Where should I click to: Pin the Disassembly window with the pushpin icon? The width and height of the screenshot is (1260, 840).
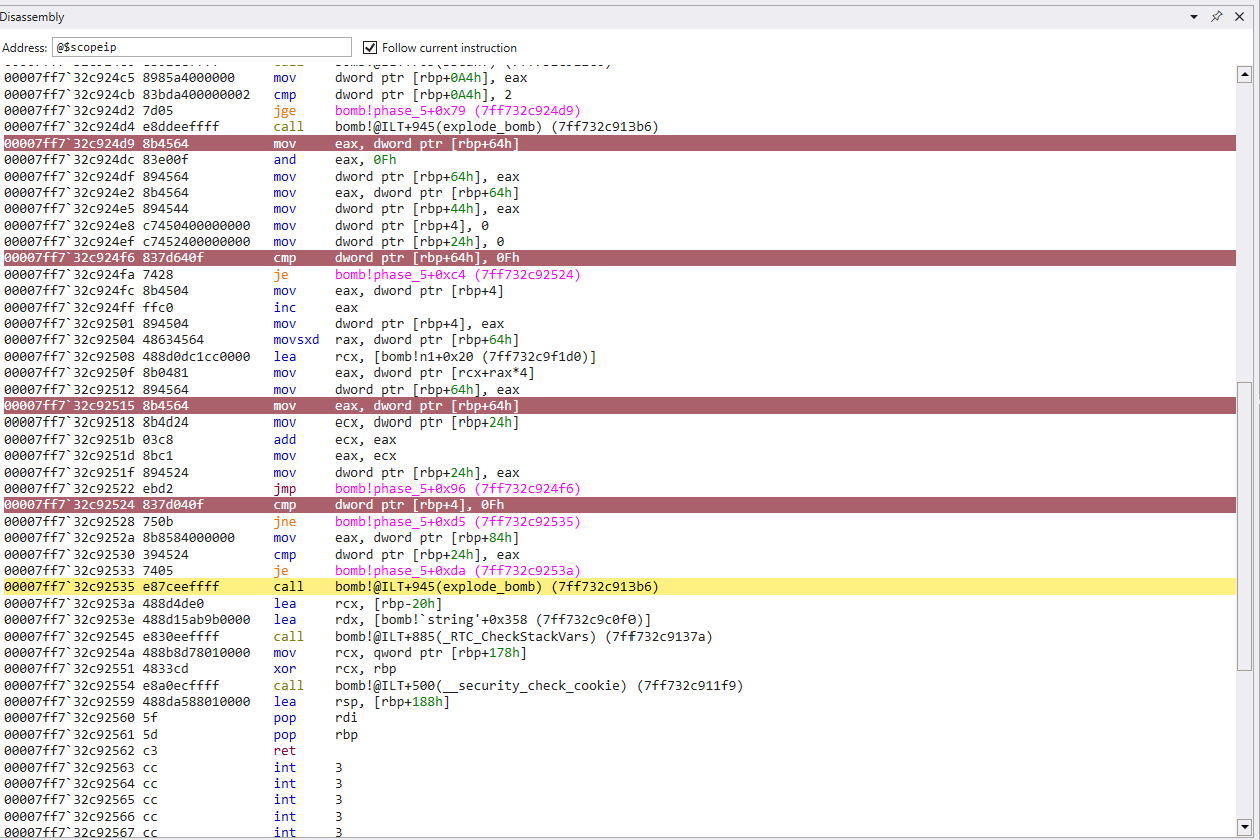[1217, 17]
